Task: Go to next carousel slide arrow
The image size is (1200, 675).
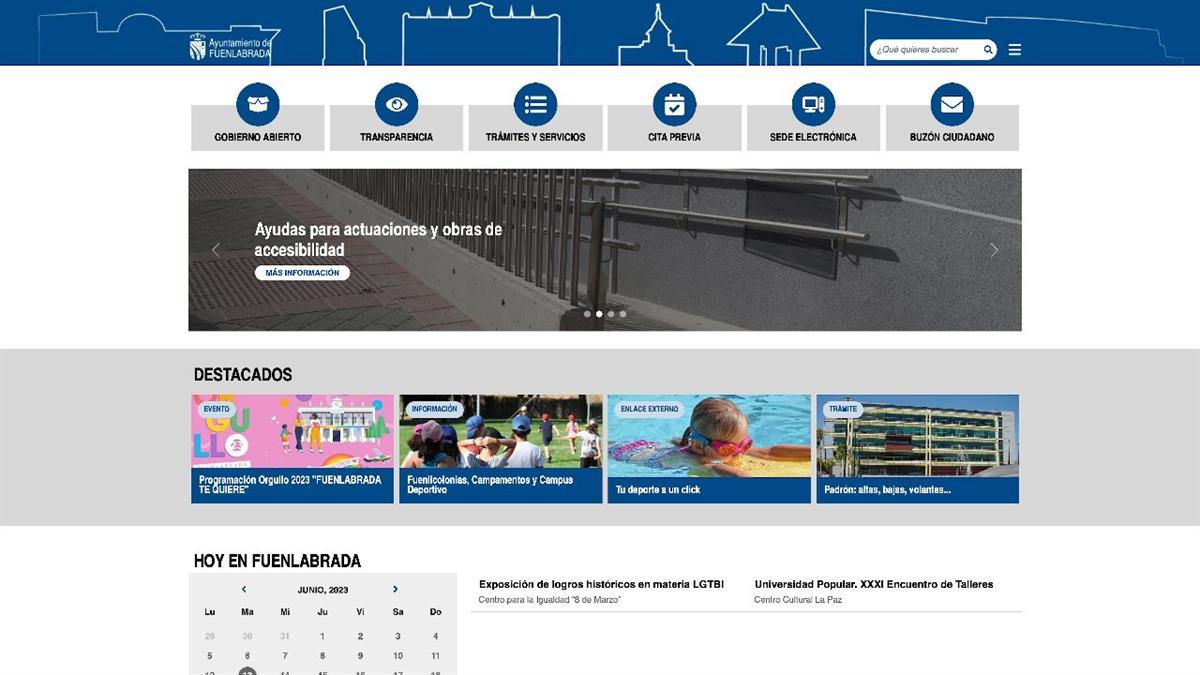Action: [x=994, y=250]
